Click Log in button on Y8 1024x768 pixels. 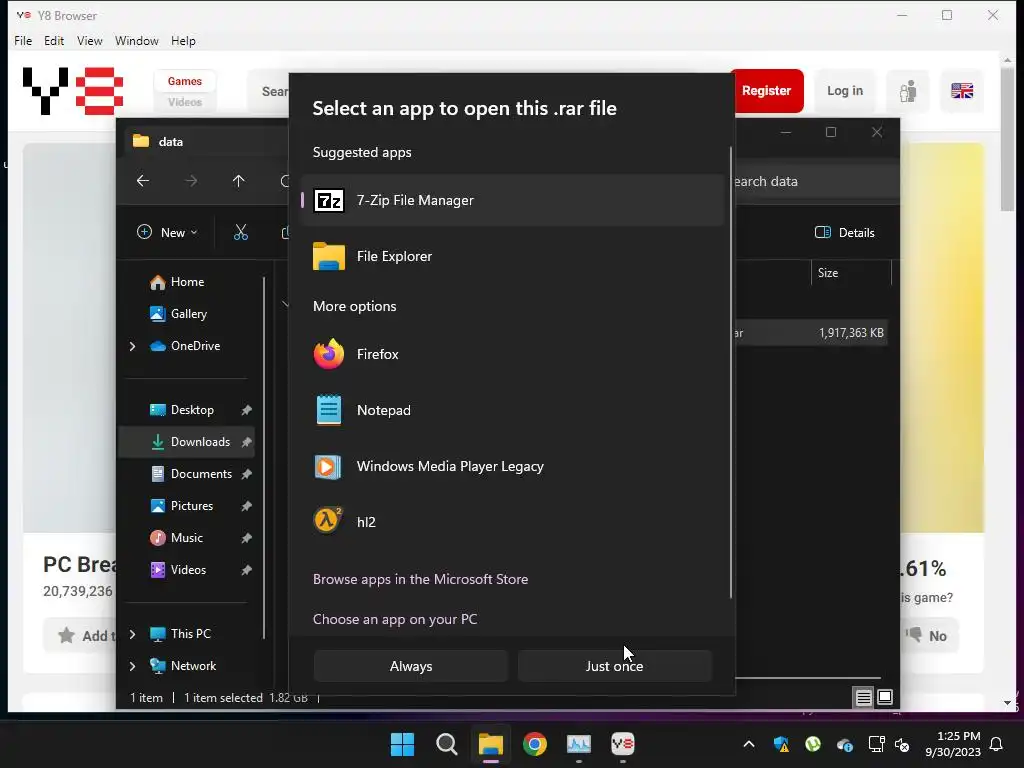(845, 91)
